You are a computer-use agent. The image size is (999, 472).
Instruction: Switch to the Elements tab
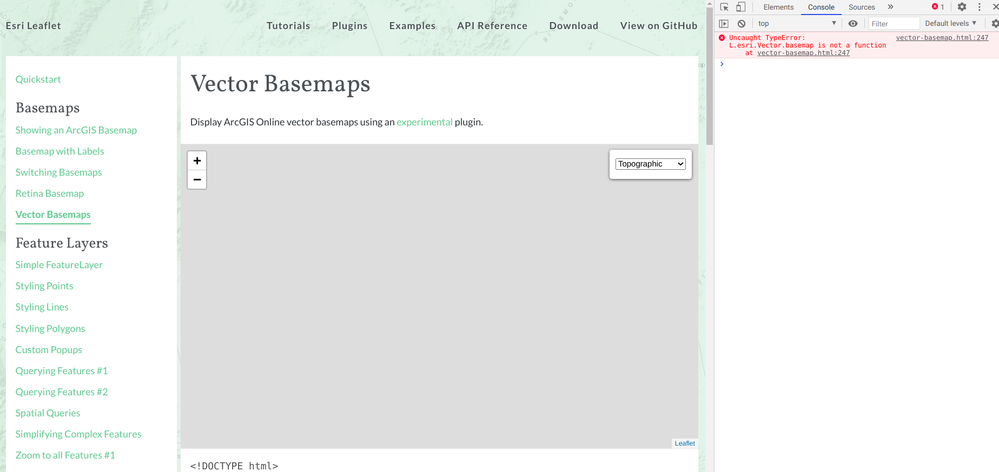coord(779,7)
